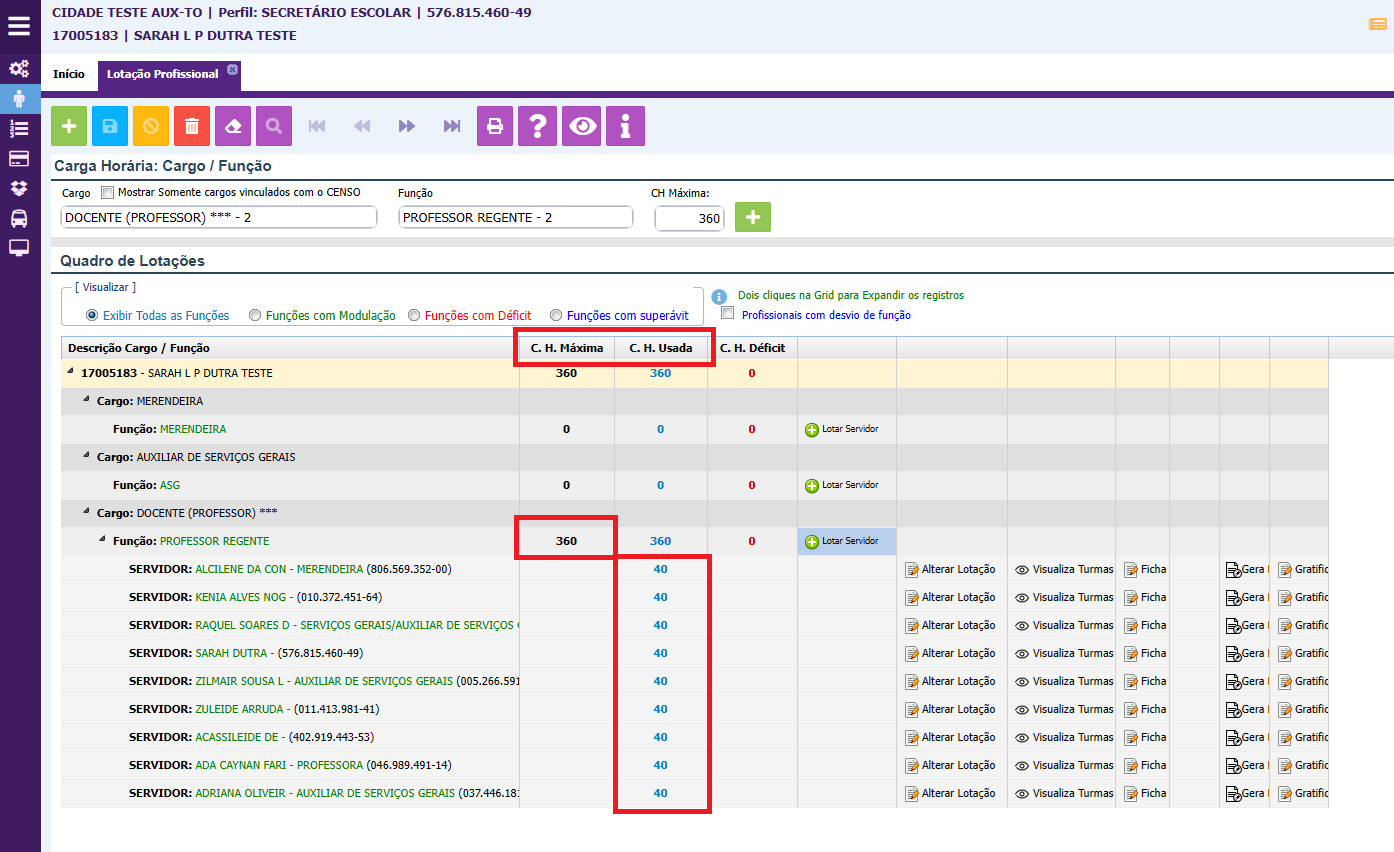Switch to the Início tab
Screen dimensions: 1394x852
pos(69,74)
